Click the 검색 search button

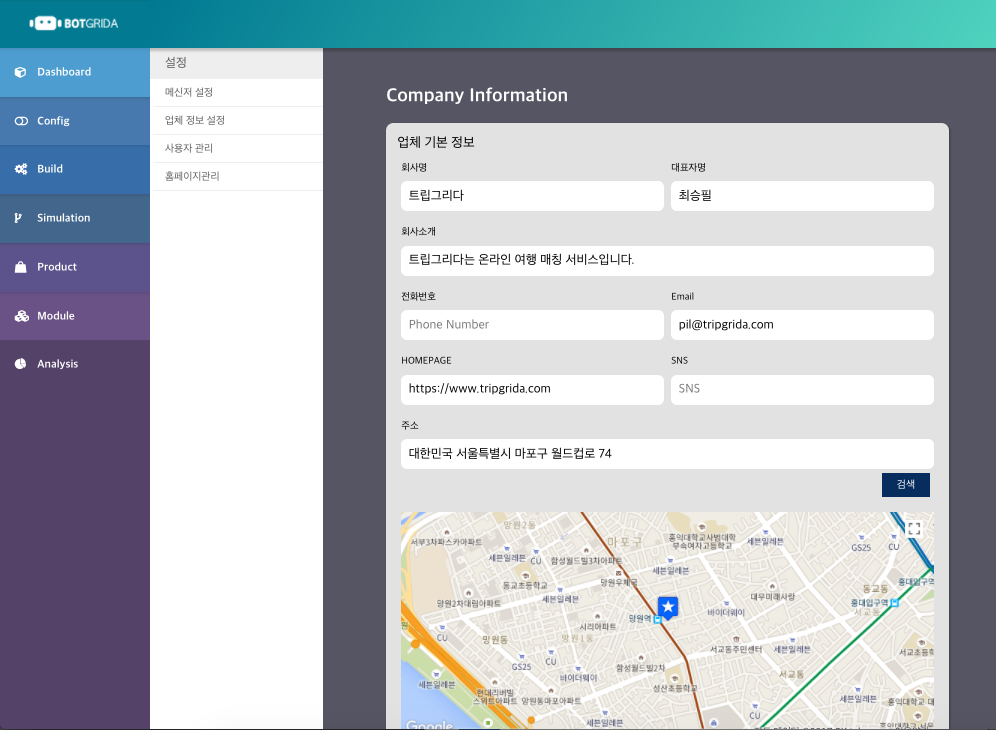(906, 485)
